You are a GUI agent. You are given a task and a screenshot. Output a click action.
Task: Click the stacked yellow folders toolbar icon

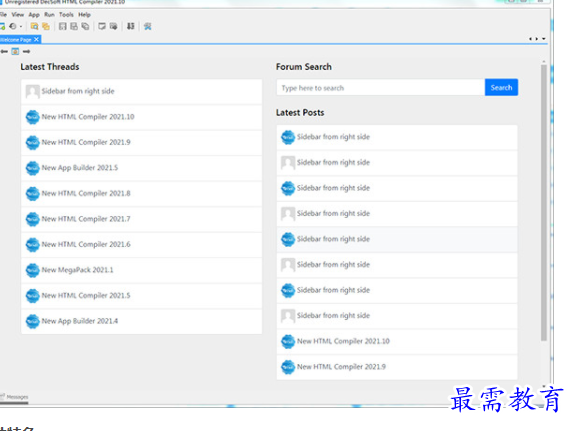pyautogui.click(x=46, y=26)
